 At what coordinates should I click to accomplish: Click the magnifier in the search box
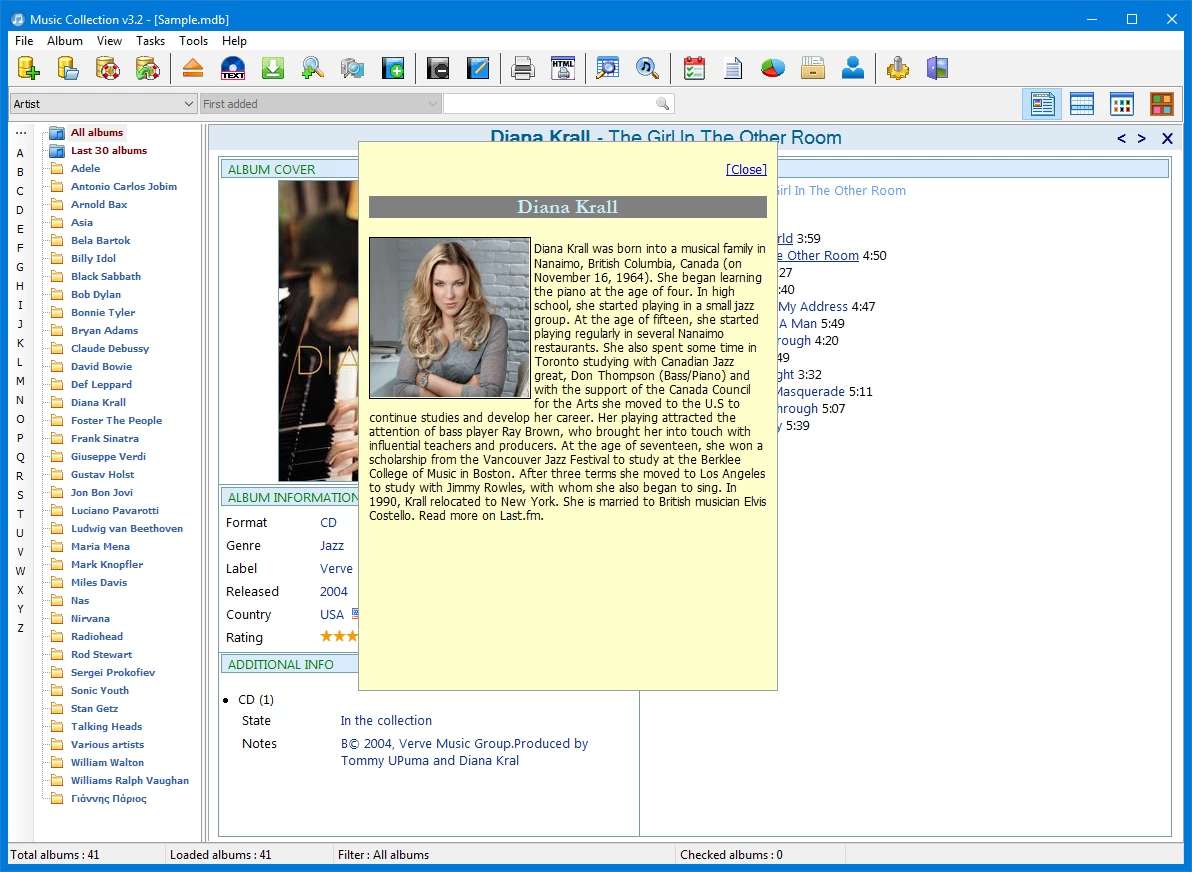click(x=662, y=104)
